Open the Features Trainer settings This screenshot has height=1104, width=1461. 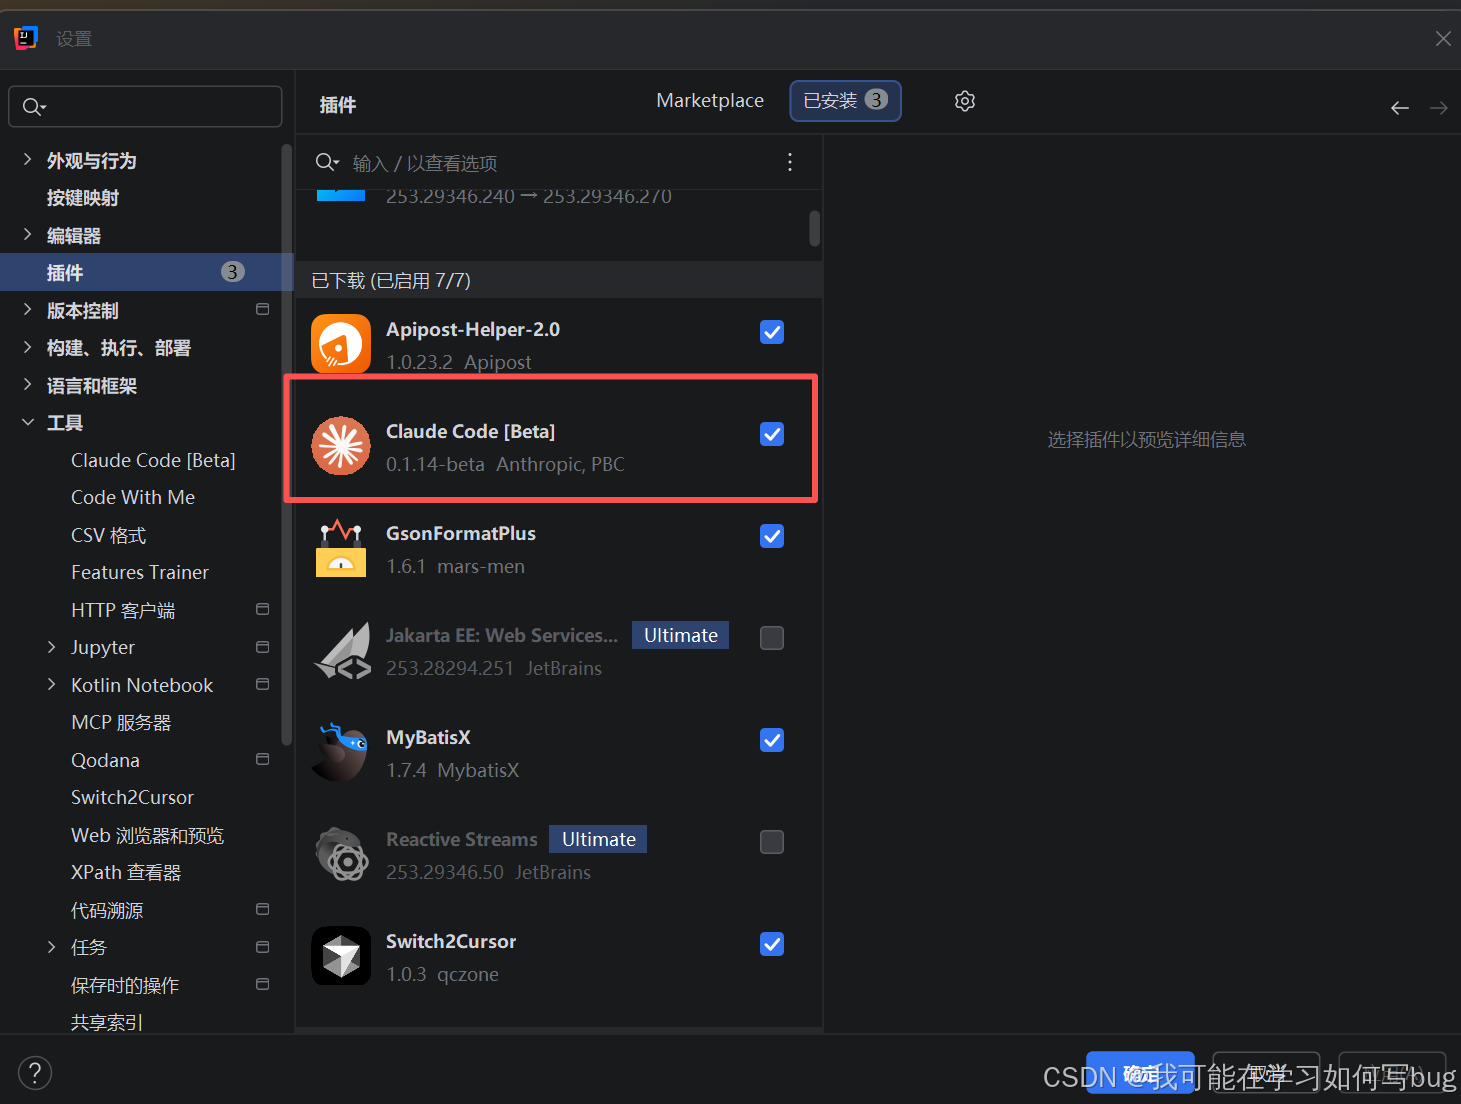tap(140, 572)
